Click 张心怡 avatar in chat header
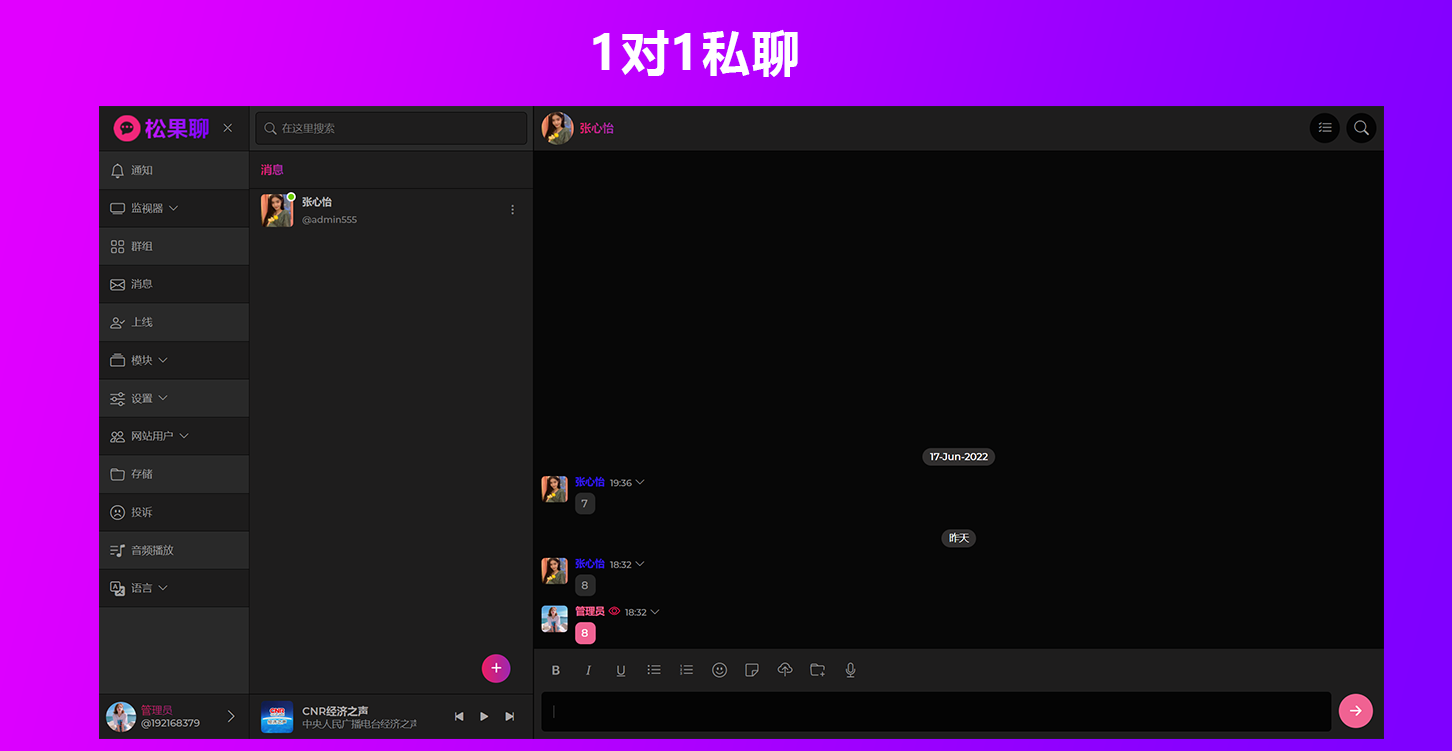 557,128
